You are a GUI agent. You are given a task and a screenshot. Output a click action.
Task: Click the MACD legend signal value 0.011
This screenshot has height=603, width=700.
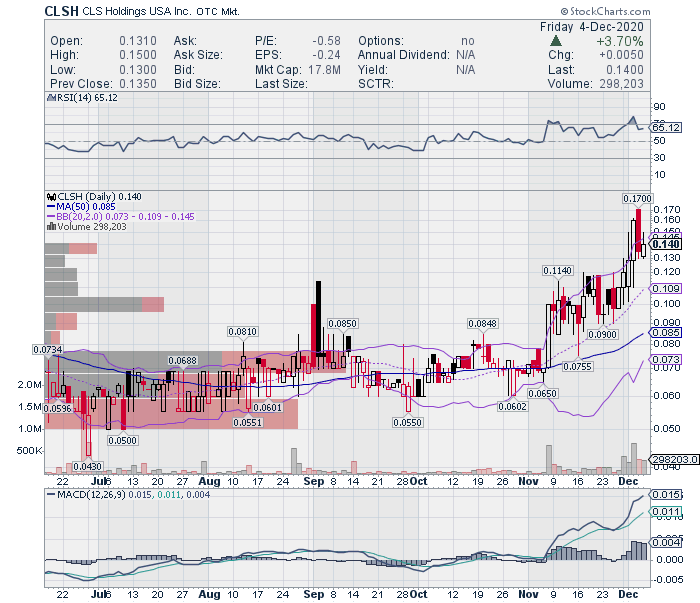click(x=169, y=495)
